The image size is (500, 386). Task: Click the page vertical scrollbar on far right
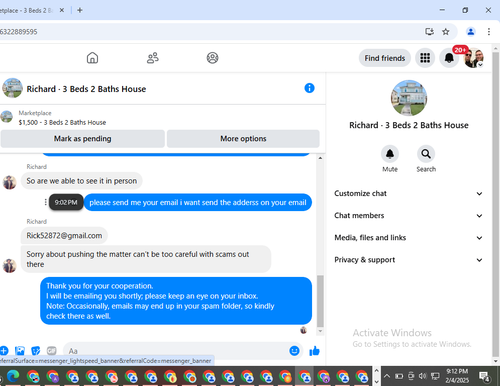(x=495, y=204)
